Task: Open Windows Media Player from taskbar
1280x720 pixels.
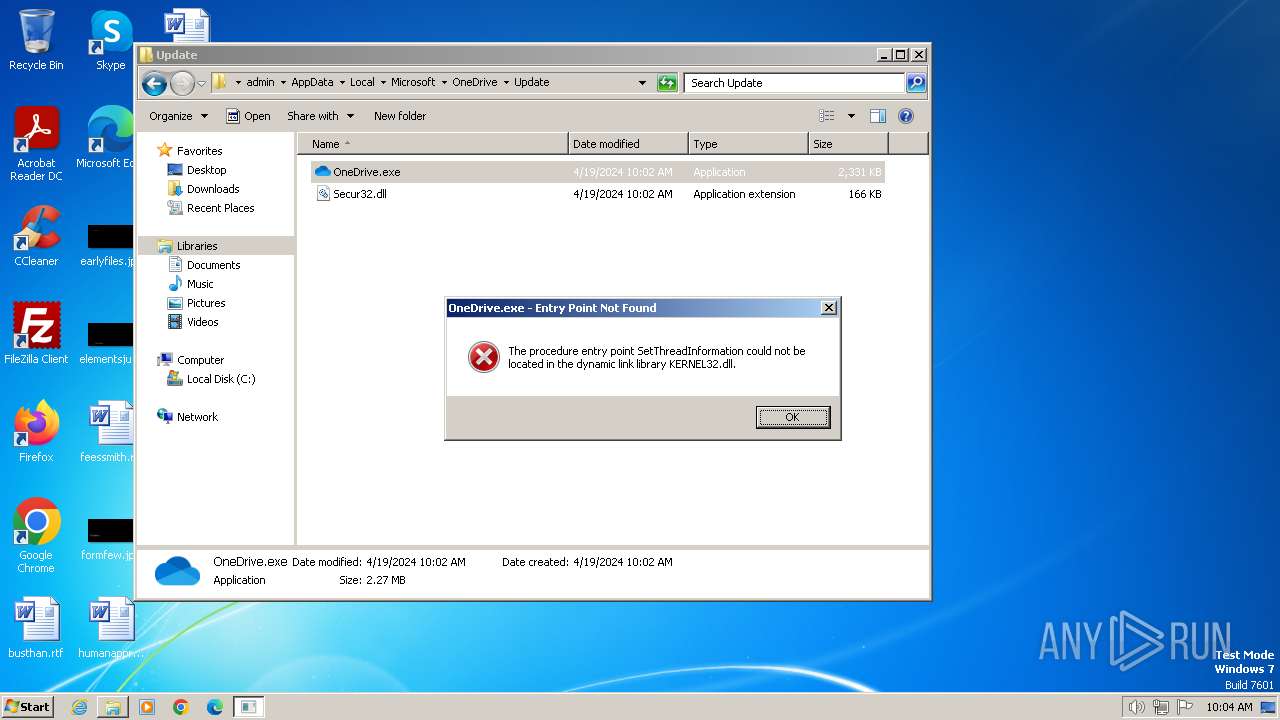Action: point(147,707)
